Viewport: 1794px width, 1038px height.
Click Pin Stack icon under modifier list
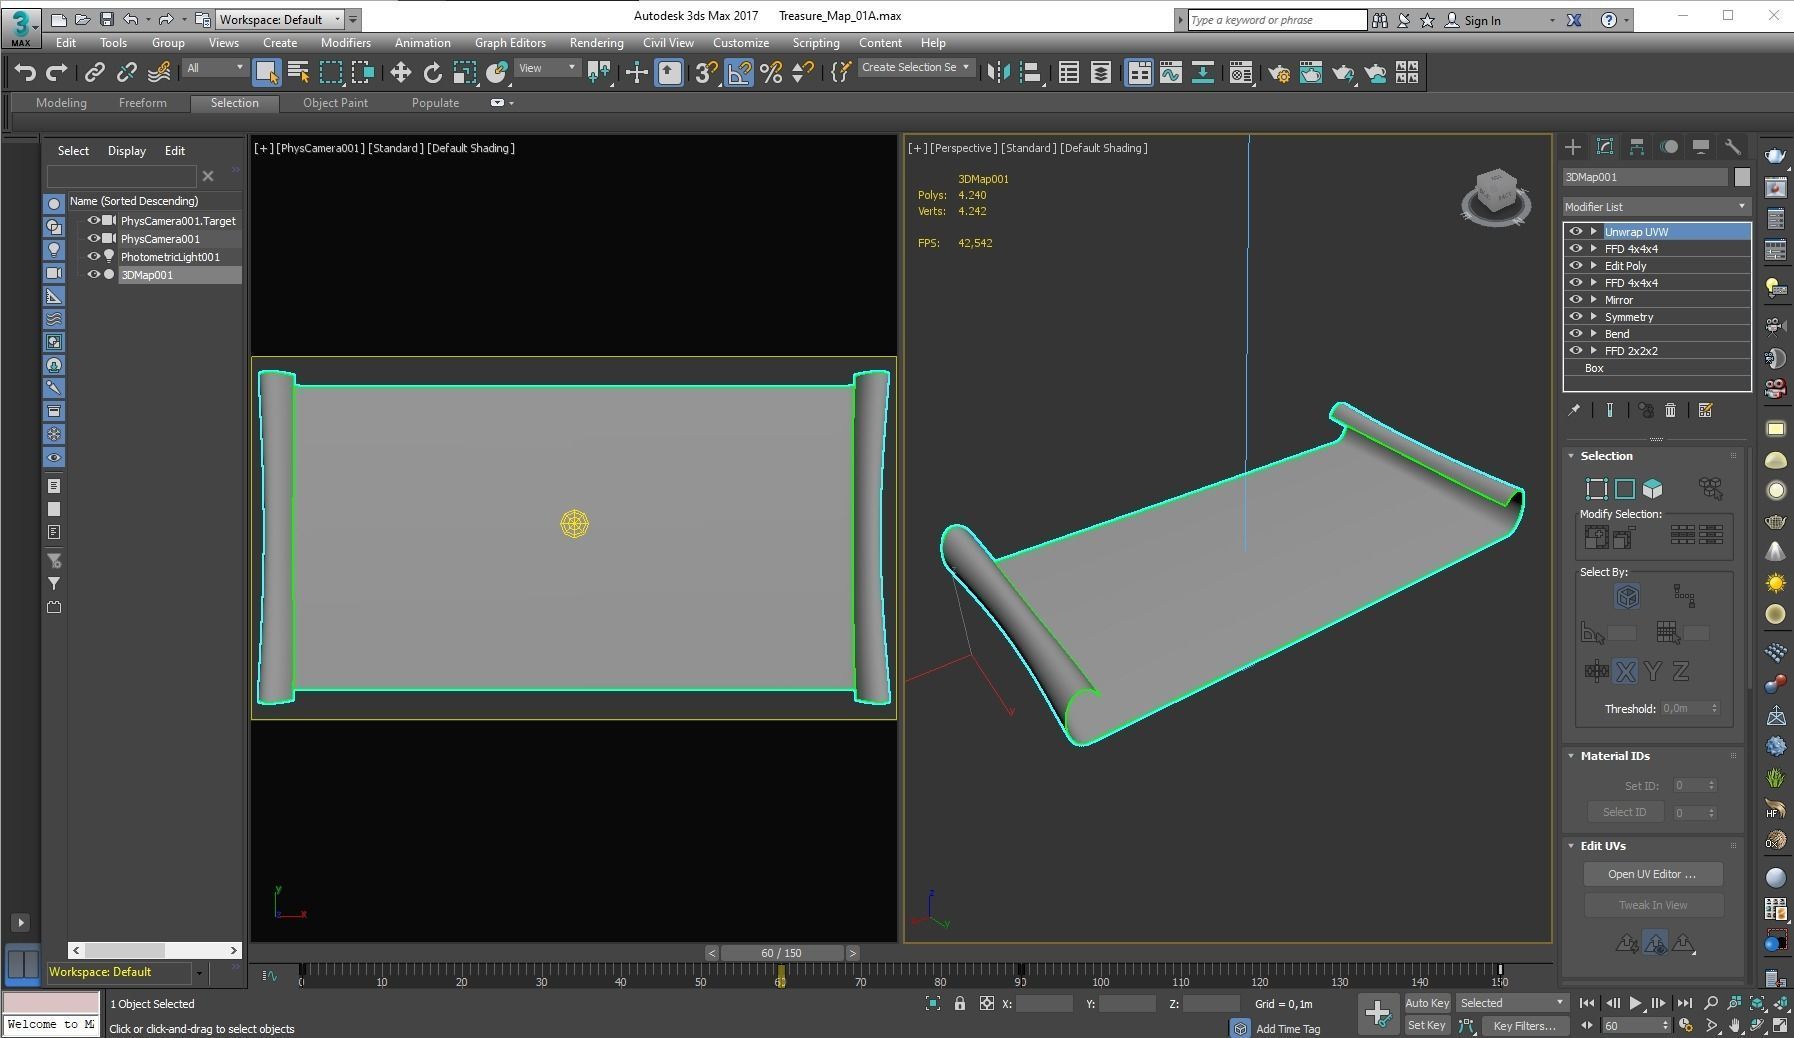pos(1575,410)
